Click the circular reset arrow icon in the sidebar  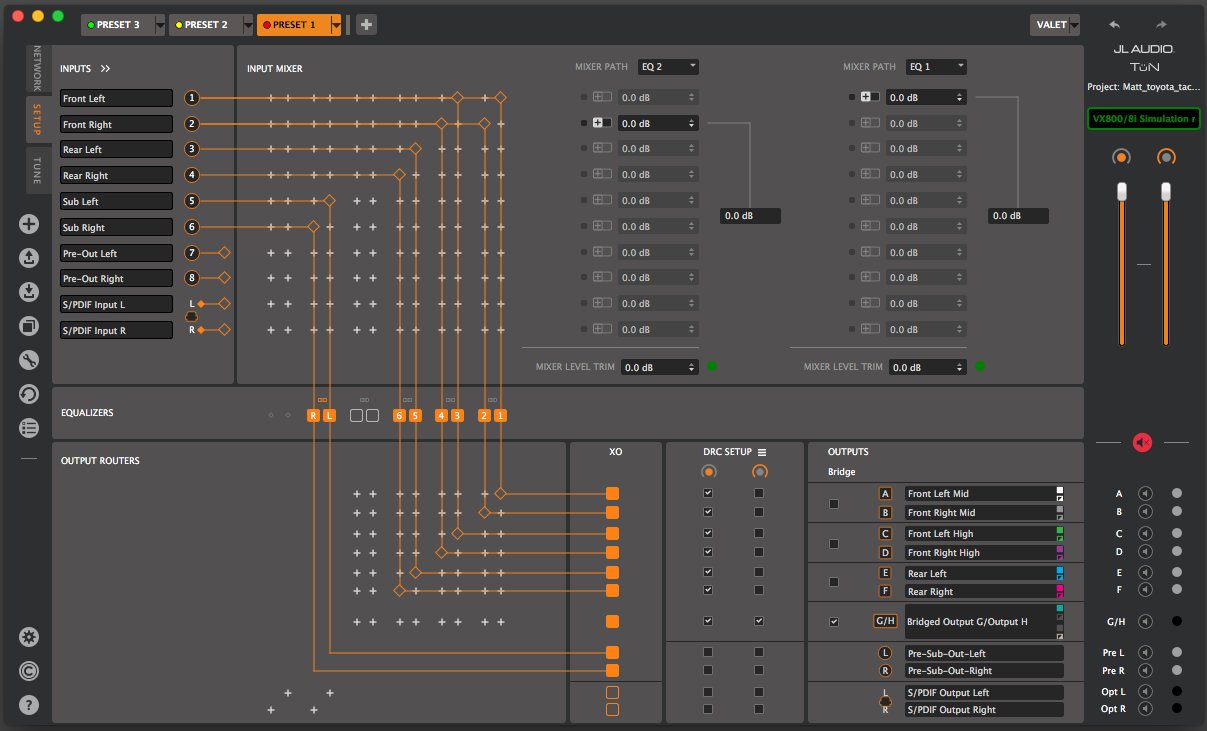coord(29,394)
